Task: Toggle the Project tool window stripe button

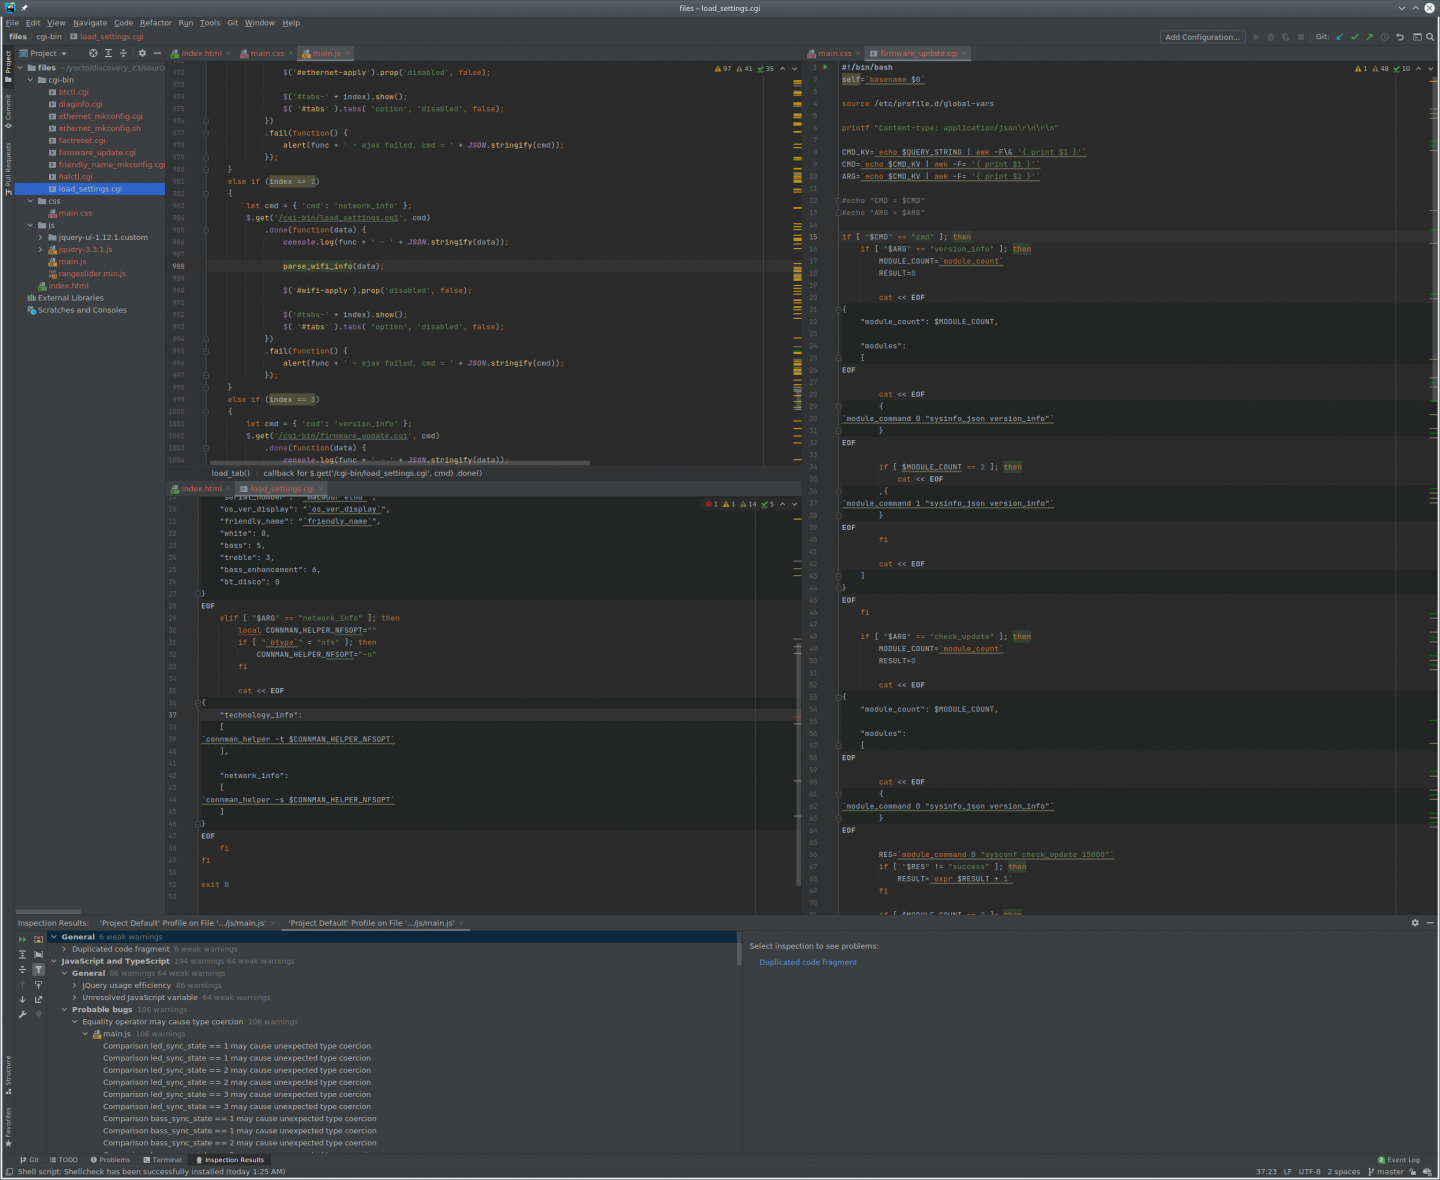Action: click(8, 66)
